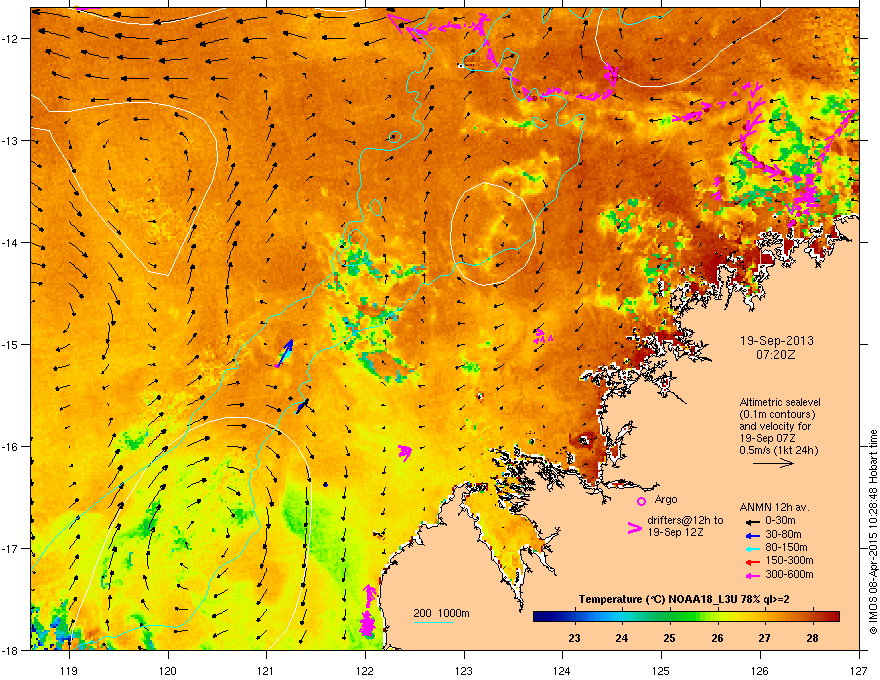Click longitude axis label 121
The width and height of the screenshot is (880, 680).
point(266,670)
